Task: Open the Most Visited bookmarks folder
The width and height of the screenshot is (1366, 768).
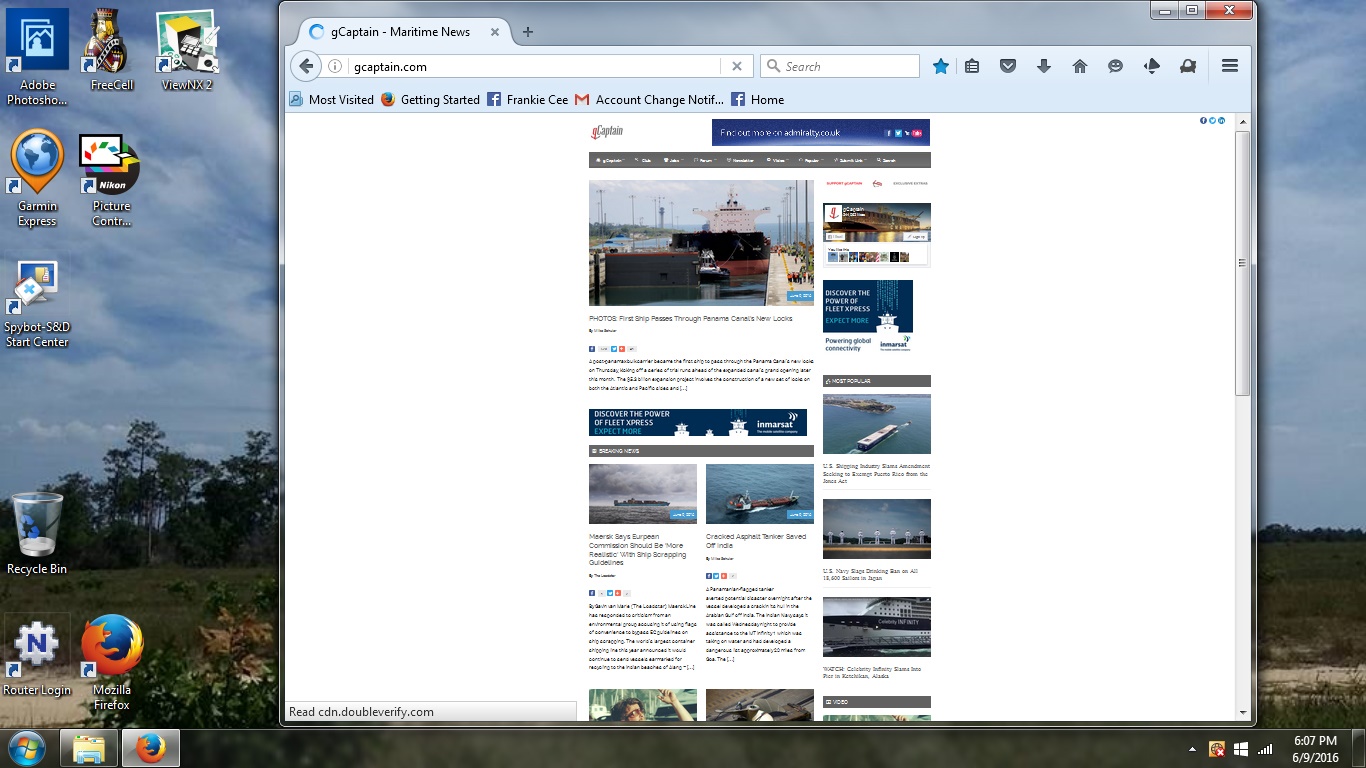Action: 332,100
